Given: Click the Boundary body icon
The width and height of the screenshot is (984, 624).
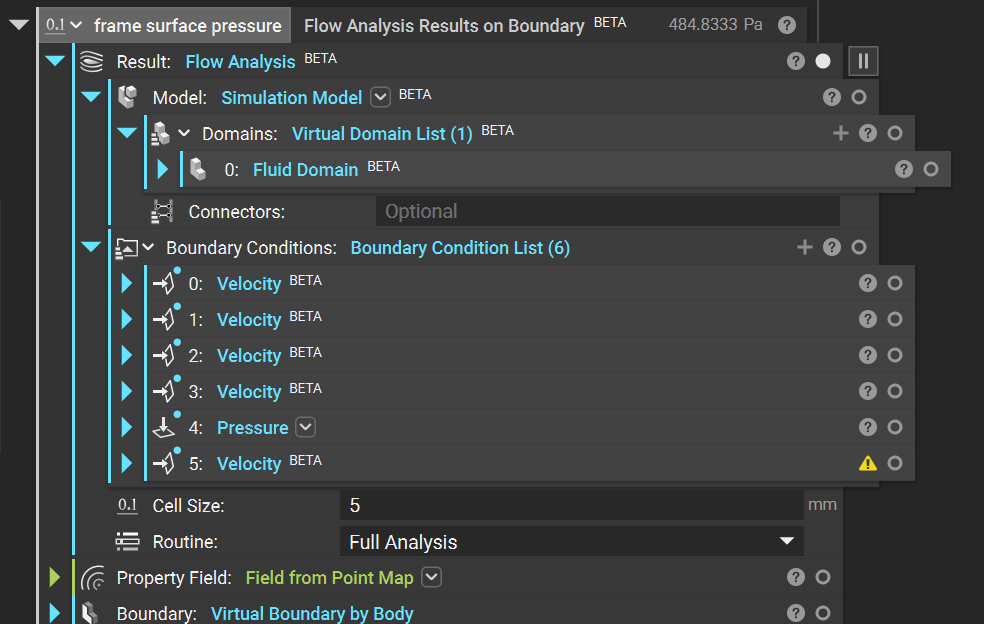Looking at the screenshot, I should coord(90,613).
